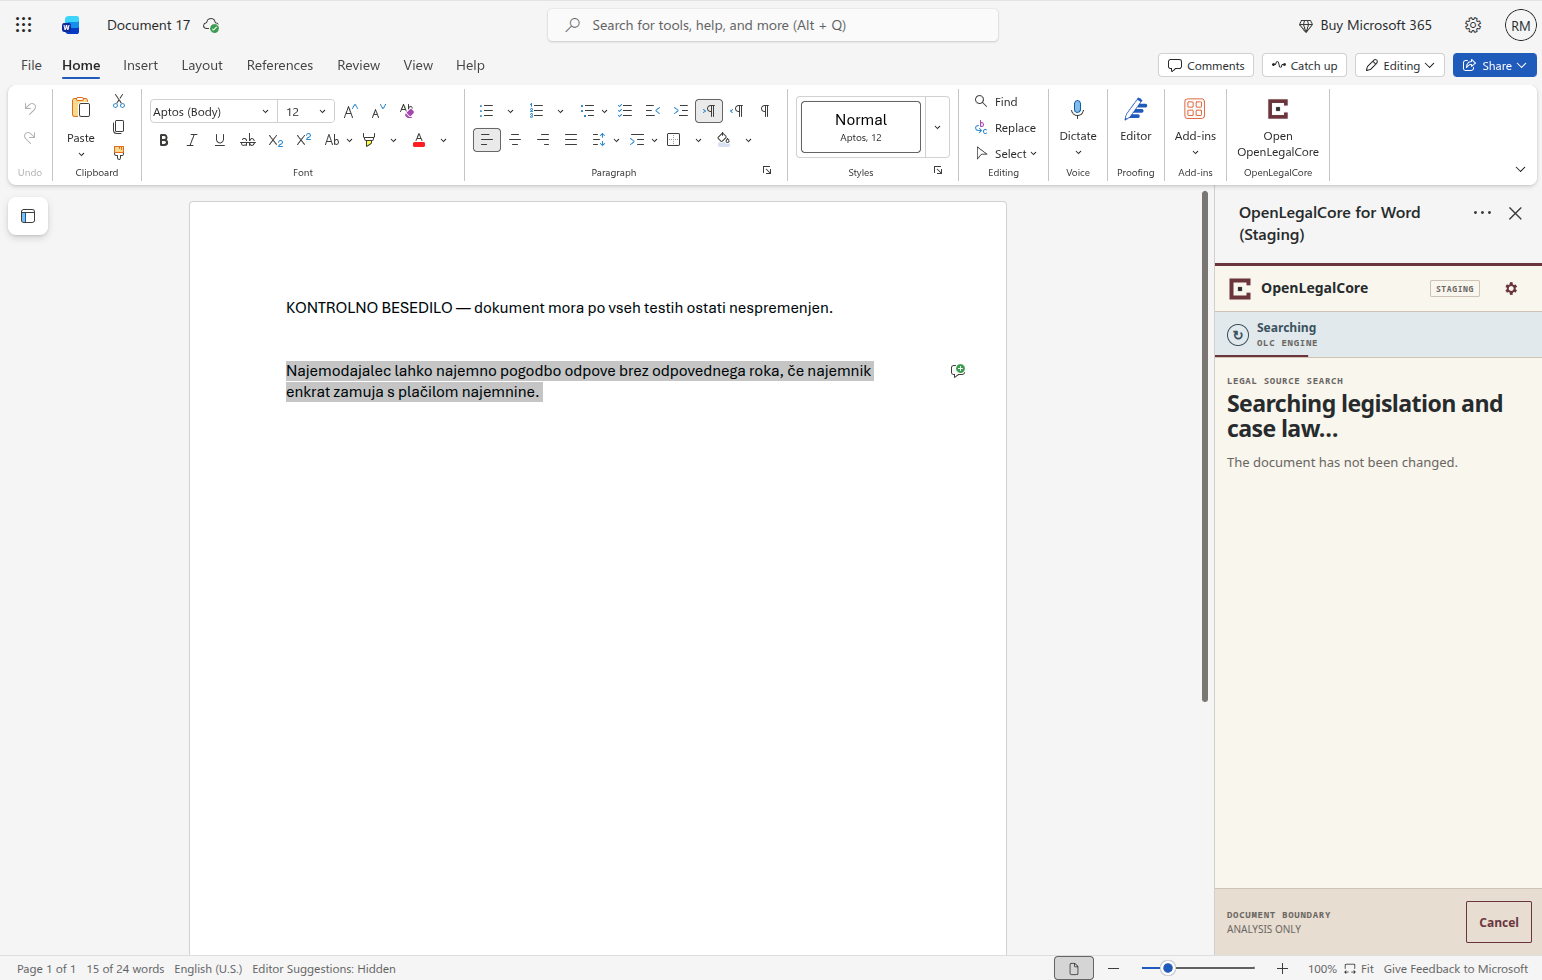Apply subscript formatting
Screen dimensions: 1542x980
coord(276,140)
